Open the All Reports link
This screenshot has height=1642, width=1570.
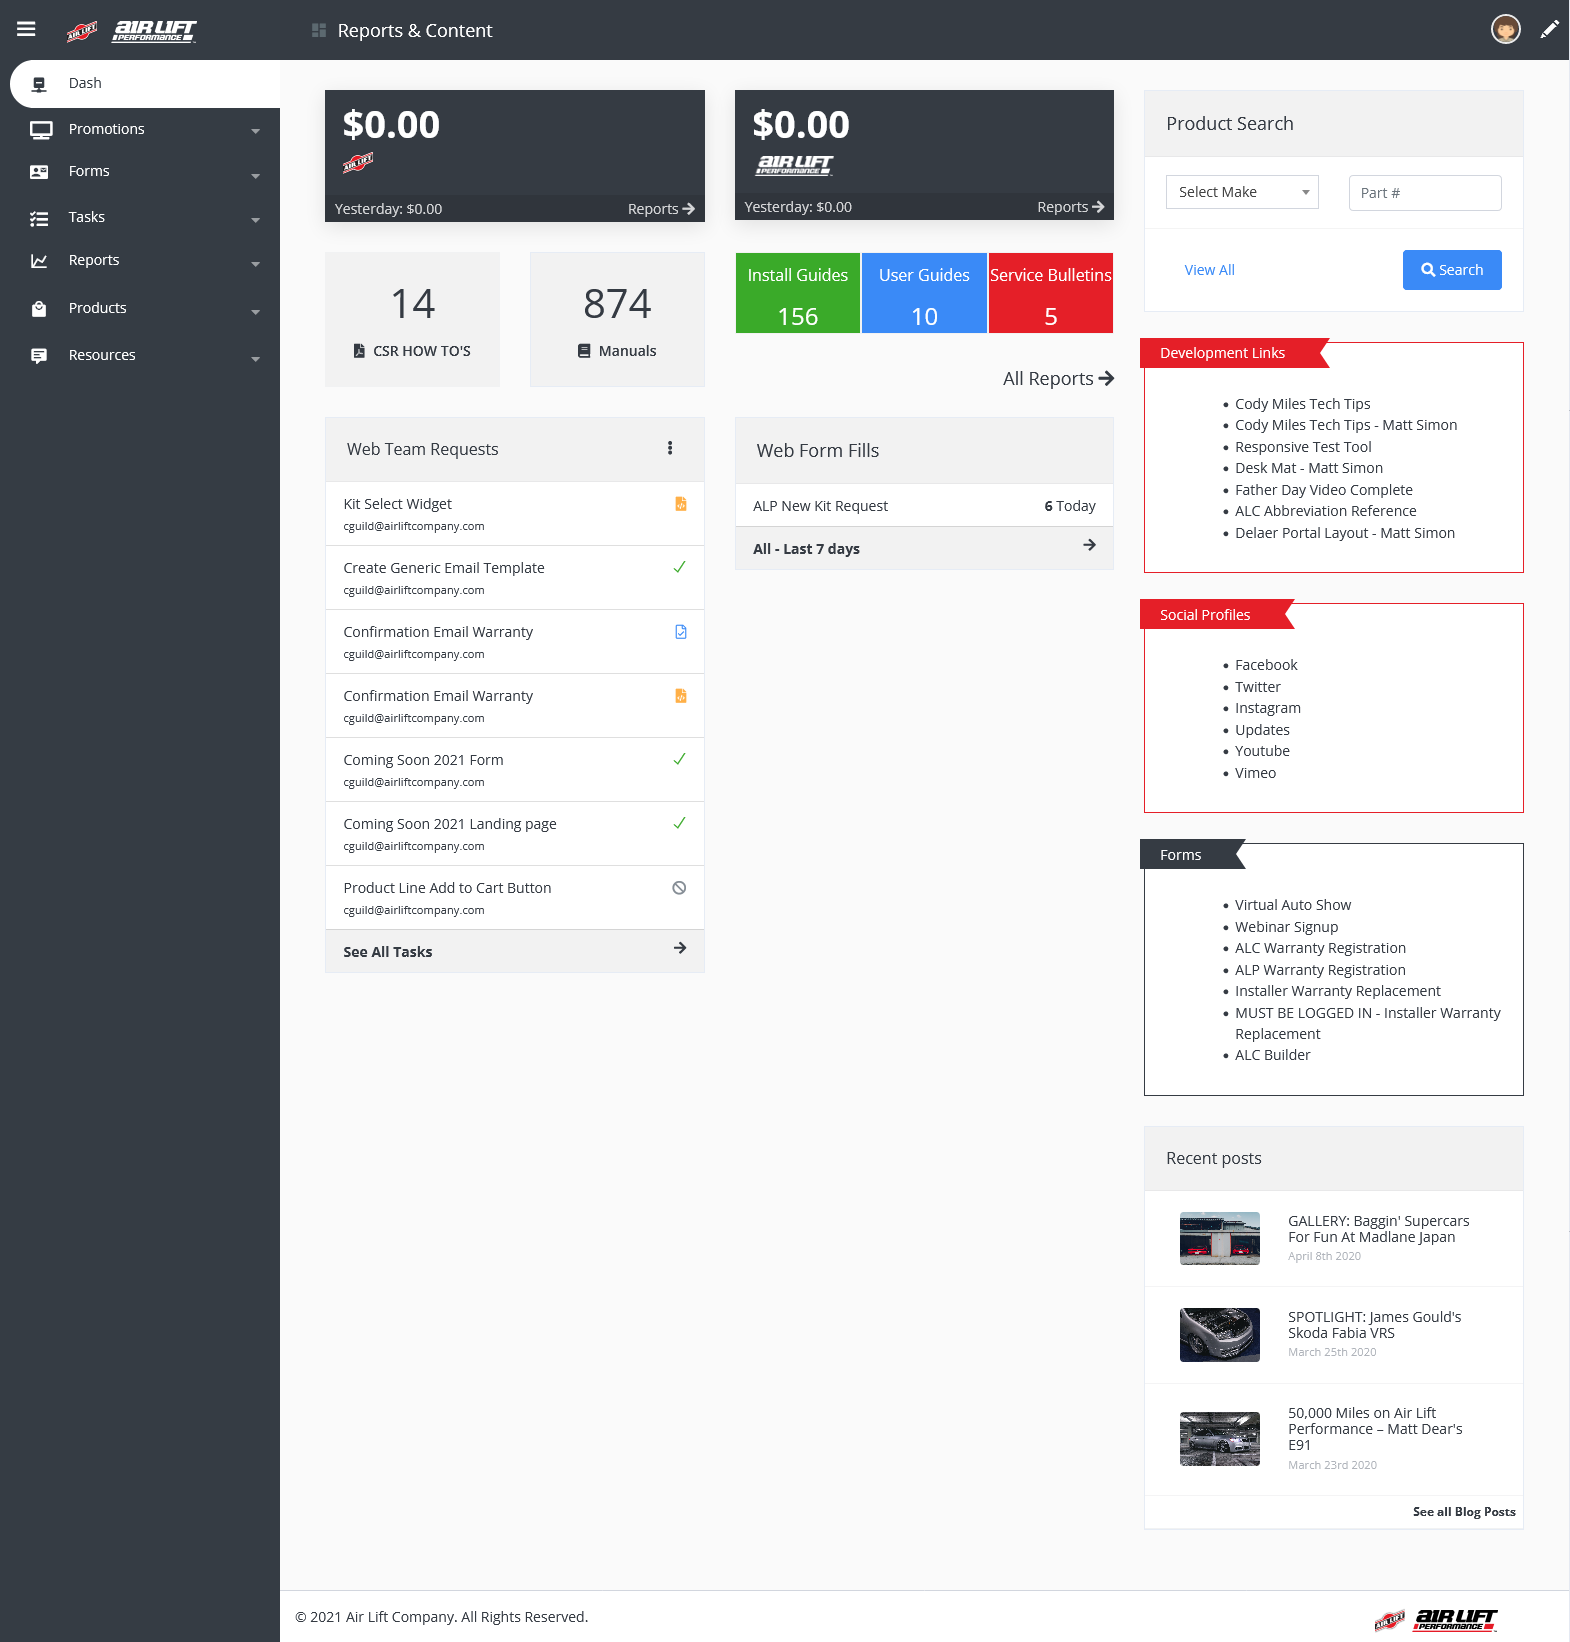pos(1058,378)
